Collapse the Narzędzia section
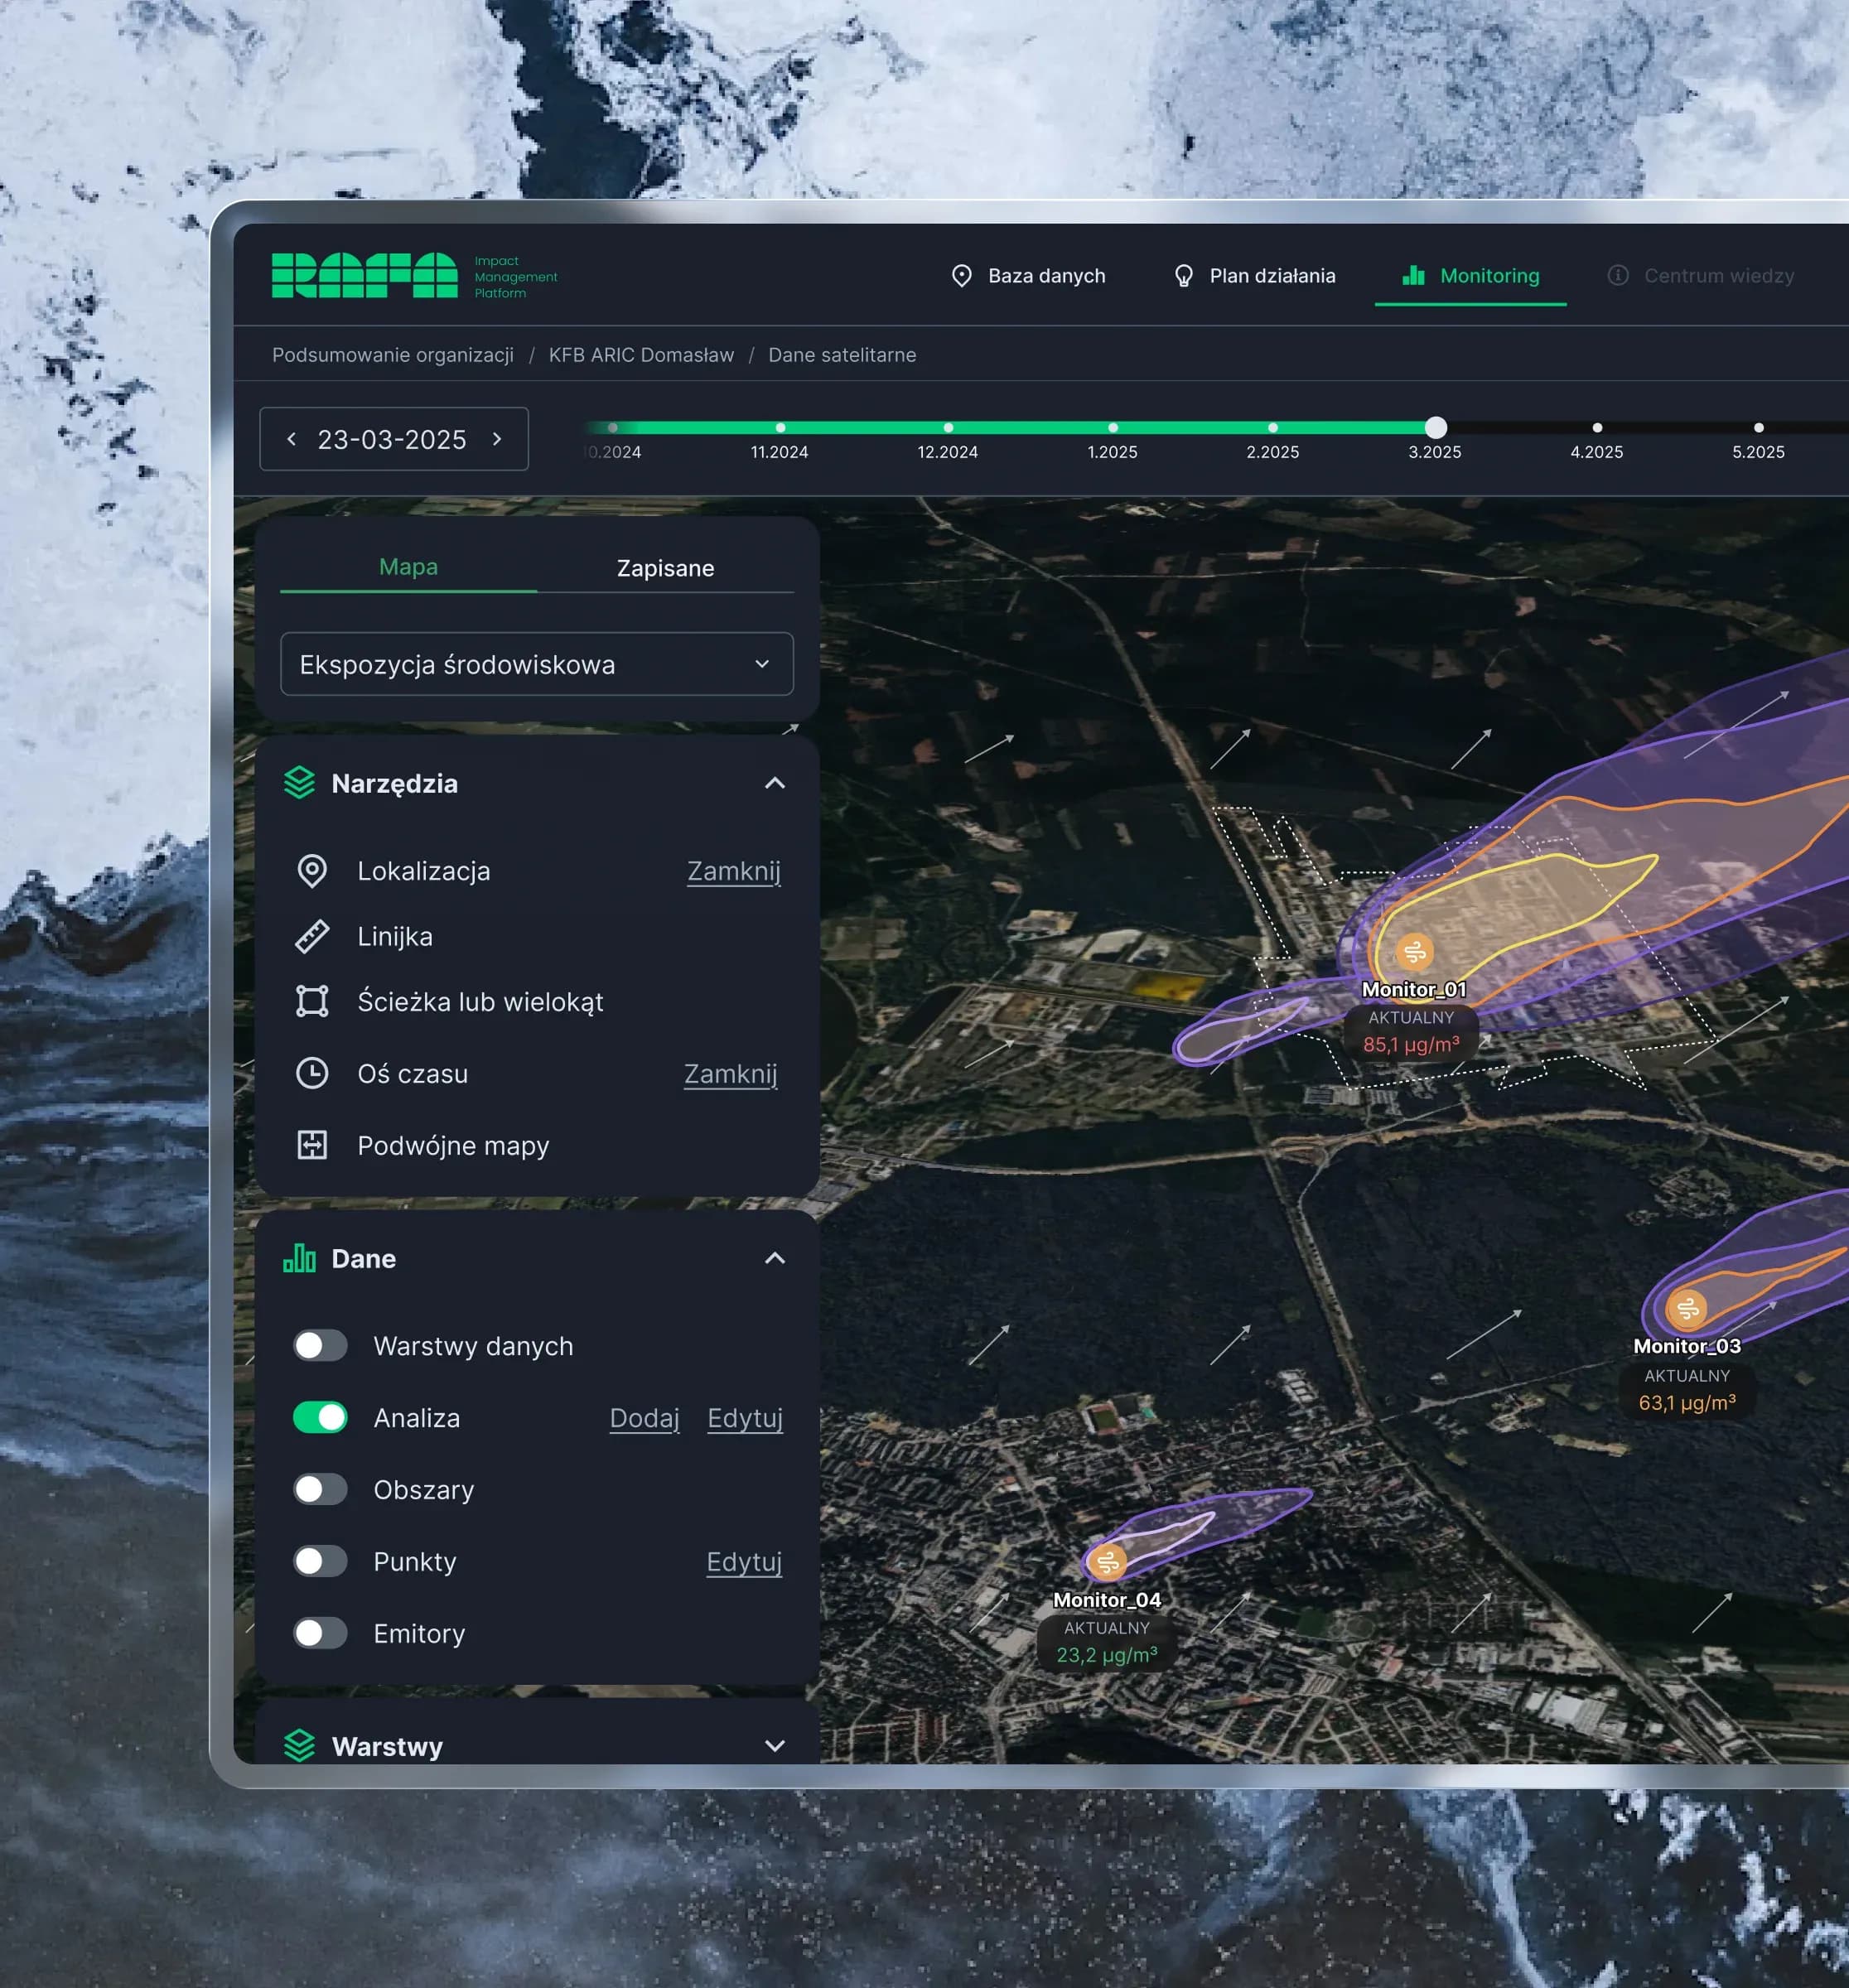1849x1988 pixels. point(774,783)
